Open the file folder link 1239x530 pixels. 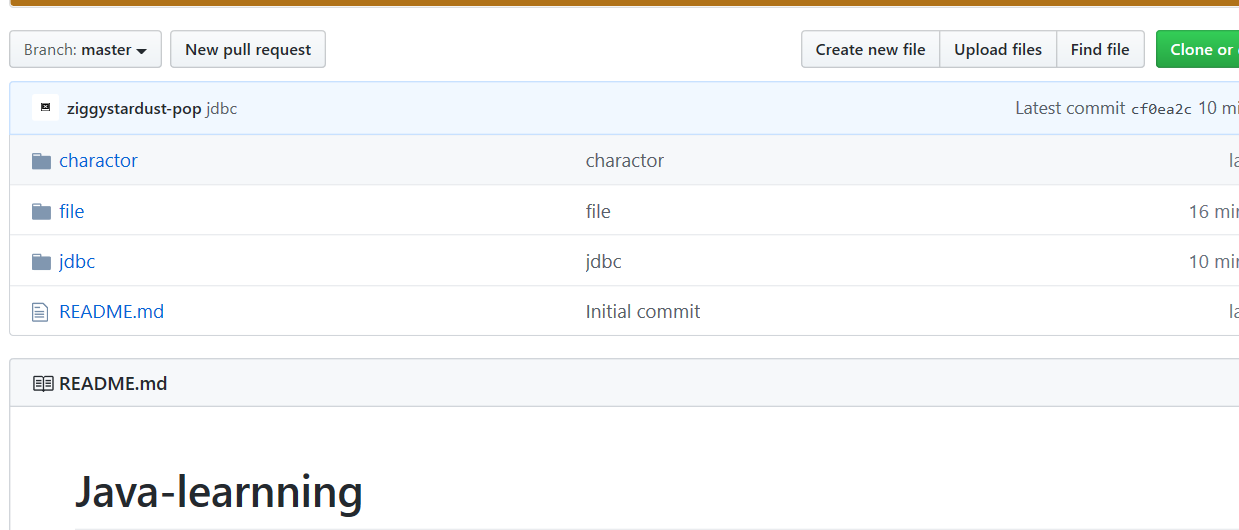click(x=71, y=211)
